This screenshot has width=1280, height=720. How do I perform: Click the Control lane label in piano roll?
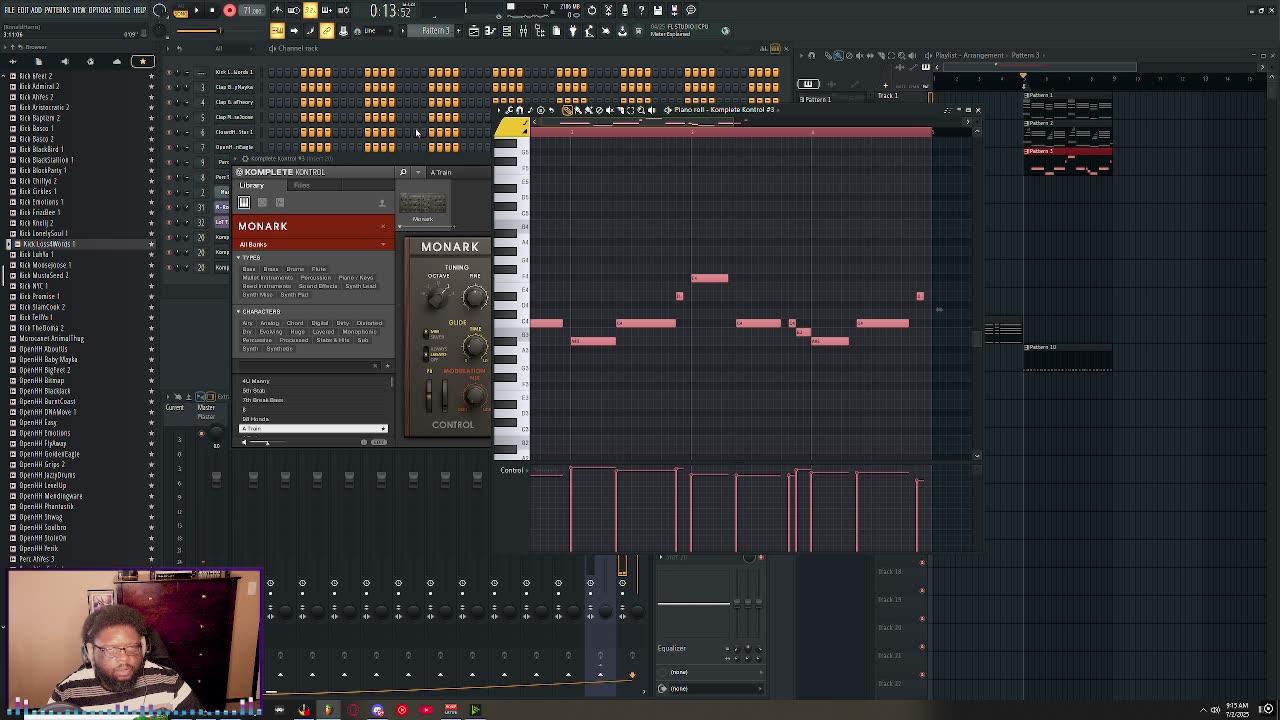click(x=512, y=470)
